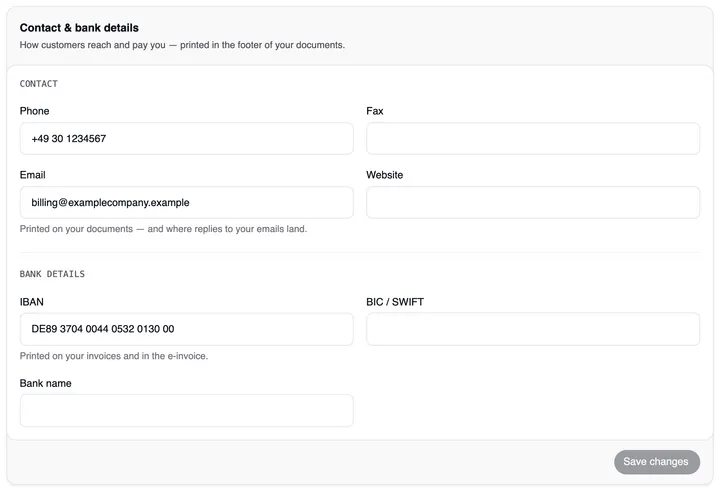Viewport: 720px width, 491px height.
Task: Click the Save changes button
Action: pos(657,462)
